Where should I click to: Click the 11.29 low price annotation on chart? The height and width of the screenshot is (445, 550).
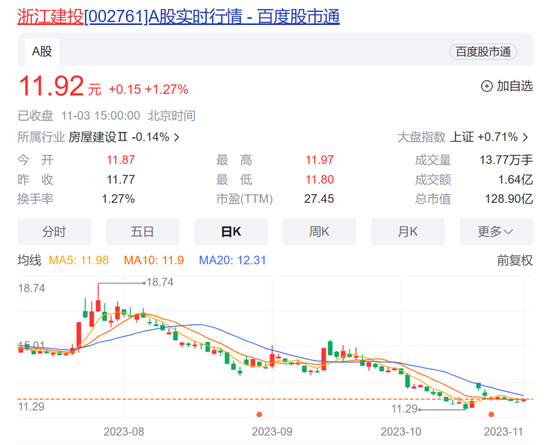pos(404,409)
